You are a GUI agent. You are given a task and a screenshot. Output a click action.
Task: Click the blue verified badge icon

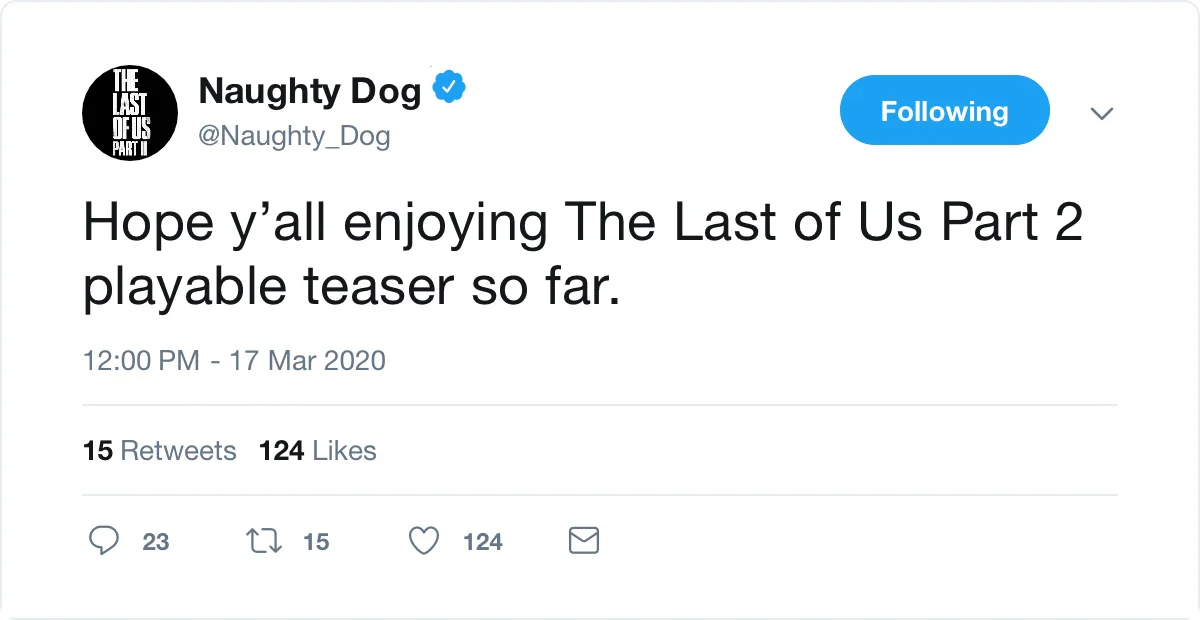coord(449,89)
